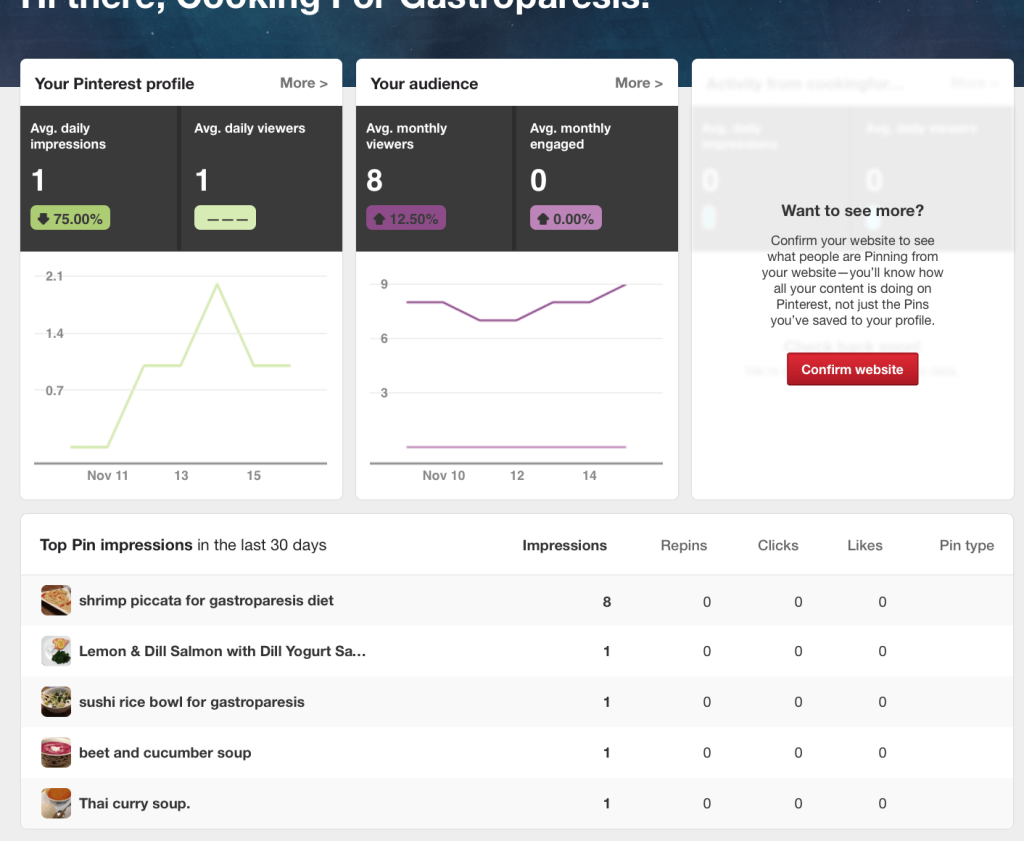This screenshot has height=841, width=1024.
Task: Open More link in Your Pinterest profile
Action: pyautogui.click(x=304, y=83)
